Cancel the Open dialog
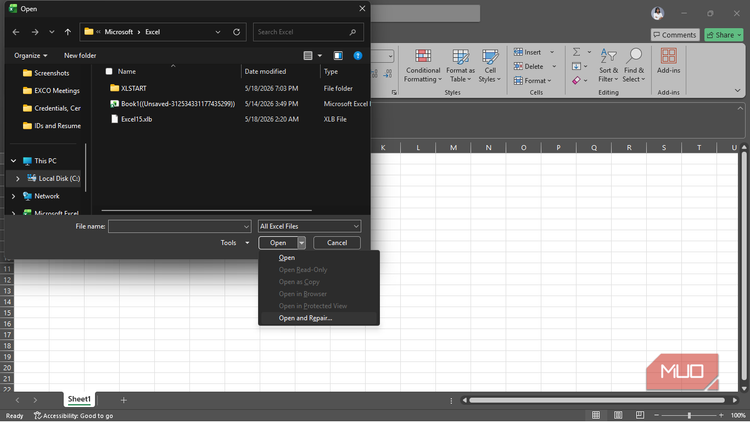Image resolution: width=750 pixels, height=422 pixels. (337, 243)
